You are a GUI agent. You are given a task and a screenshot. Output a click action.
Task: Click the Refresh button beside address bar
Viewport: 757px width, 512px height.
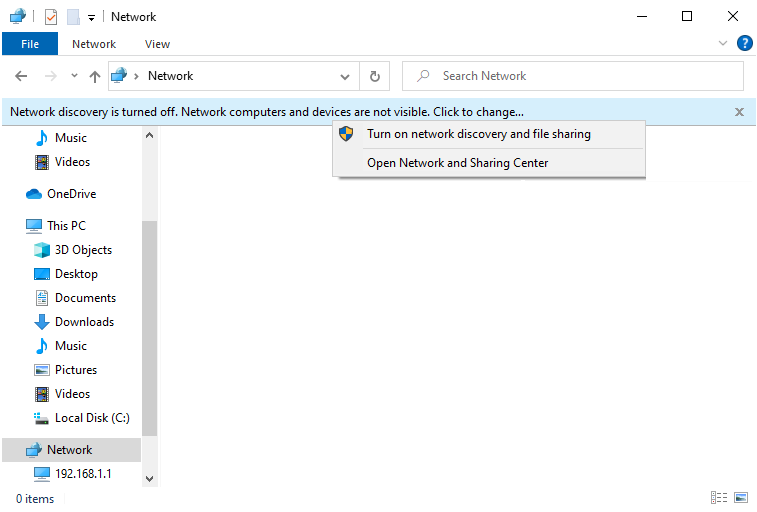[x=375, y=76]
